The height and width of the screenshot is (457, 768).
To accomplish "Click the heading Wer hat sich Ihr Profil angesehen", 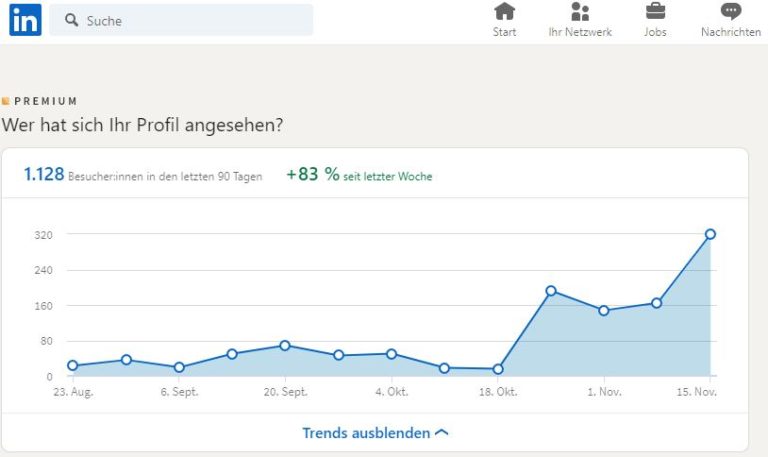I will pos(142,125).
